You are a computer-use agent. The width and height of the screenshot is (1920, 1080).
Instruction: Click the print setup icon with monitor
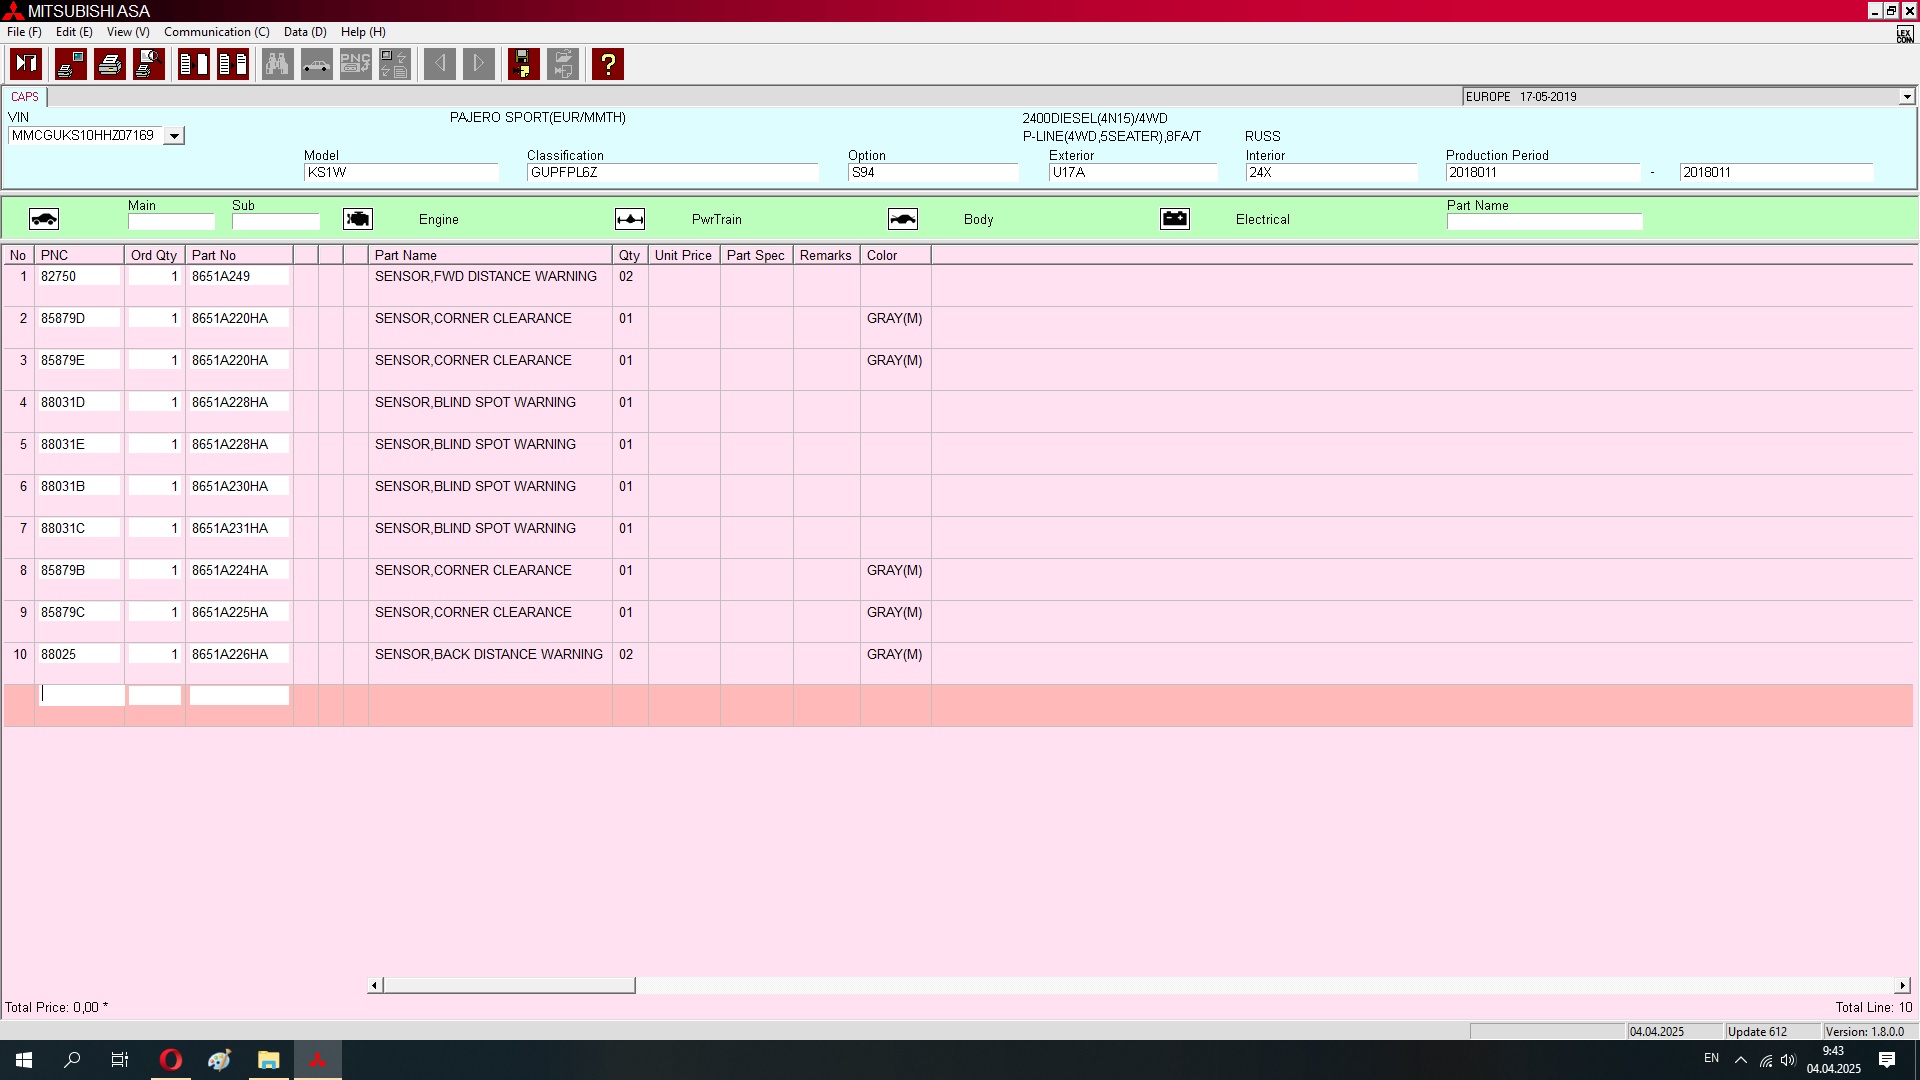(71, 64)
